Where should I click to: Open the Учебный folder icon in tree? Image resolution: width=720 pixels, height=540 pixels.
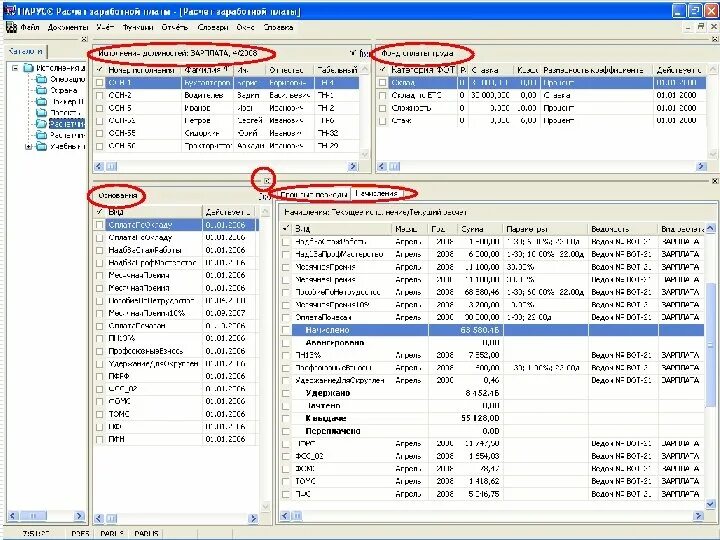pyautogui.click(x=42, y=146)
